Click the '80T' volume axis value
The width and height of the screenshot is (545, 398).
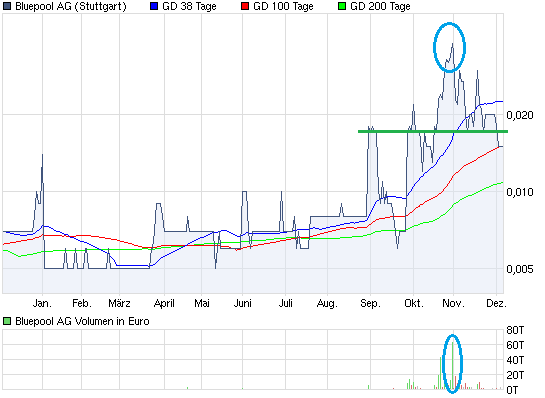[x=515, y=330]
